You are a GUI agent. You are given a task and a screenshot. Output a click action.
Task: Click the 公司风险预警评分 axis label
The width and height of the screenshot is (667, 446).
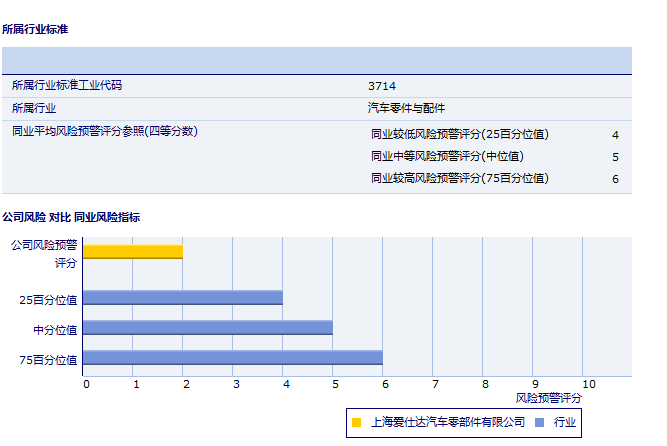(x=44, y=253)
